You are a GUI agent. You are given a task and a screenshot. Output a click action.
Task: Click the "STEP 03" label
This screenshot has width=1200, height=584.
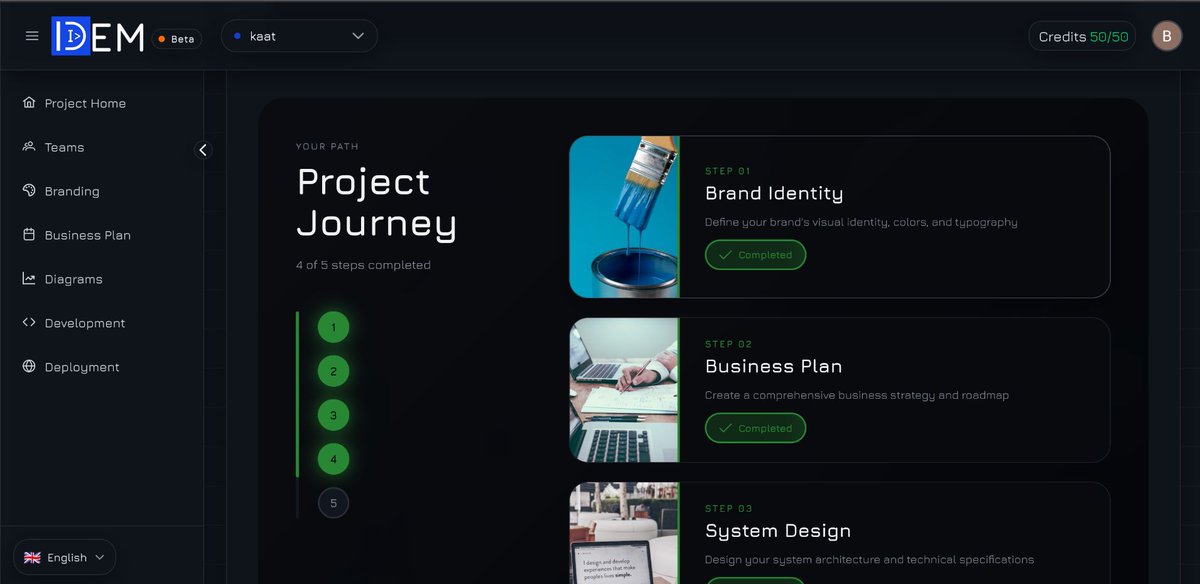click(x=728, y=508)
